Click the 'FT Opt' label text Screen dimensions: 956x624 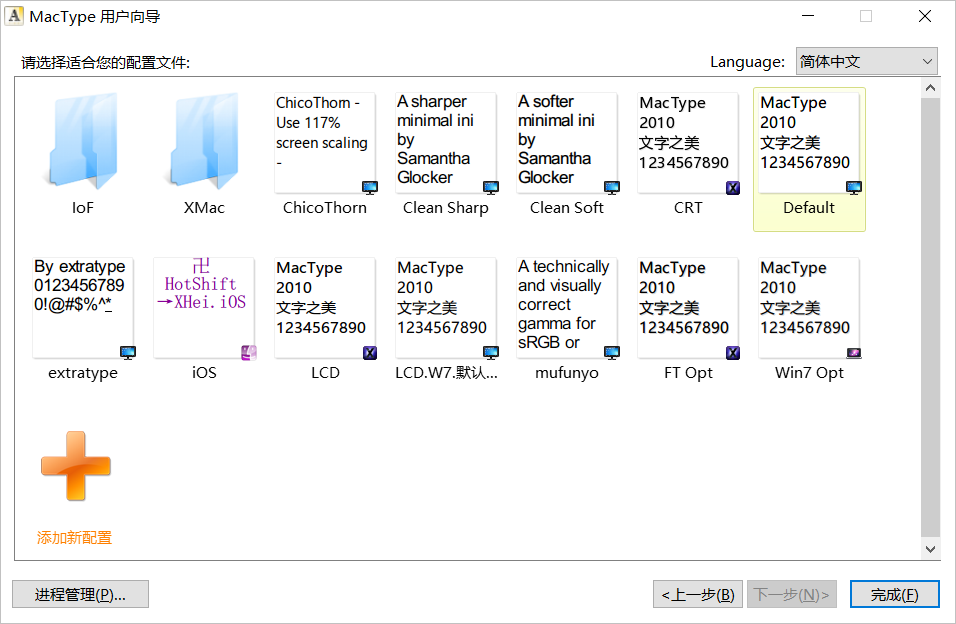[x=688, y=373]
